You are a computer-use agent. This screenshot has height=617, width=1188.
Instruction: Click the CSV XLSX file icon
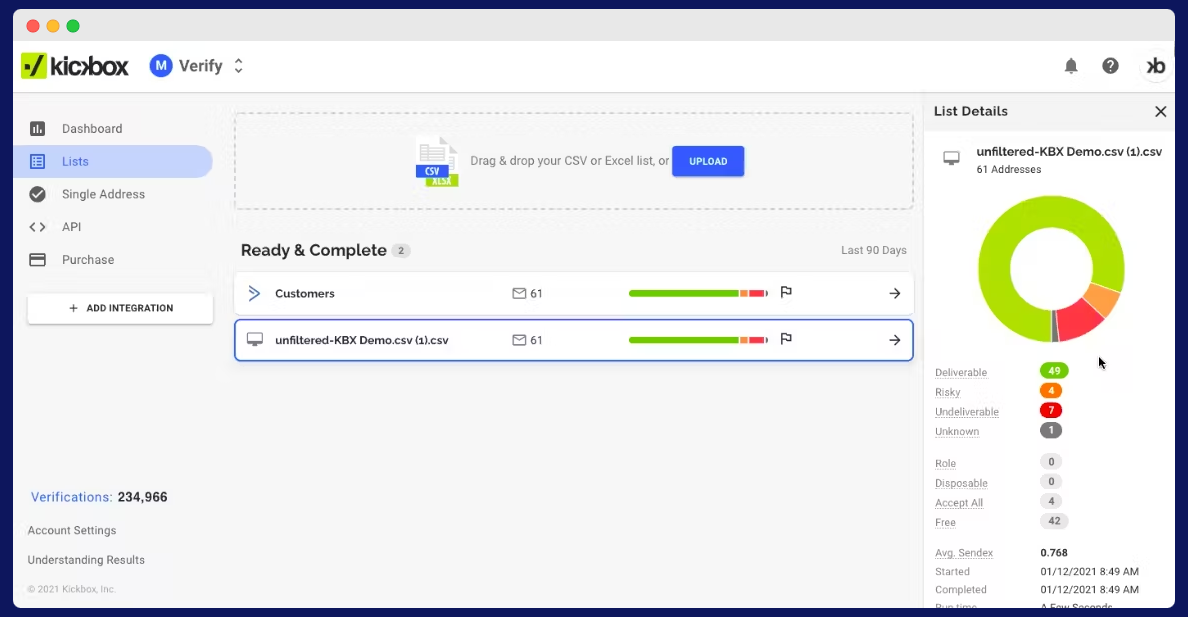pos(436,162)
